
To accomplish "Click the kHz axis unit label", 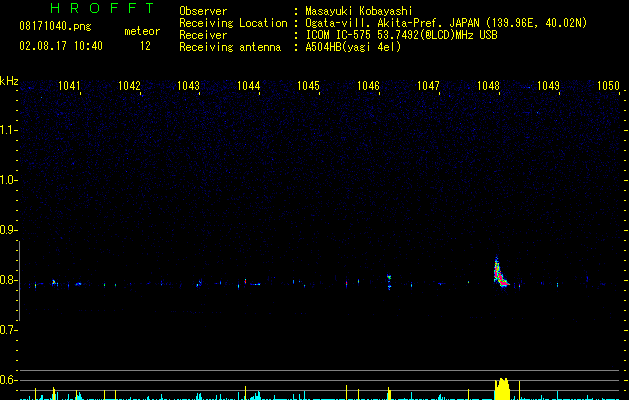I will [x=9, y=81].
